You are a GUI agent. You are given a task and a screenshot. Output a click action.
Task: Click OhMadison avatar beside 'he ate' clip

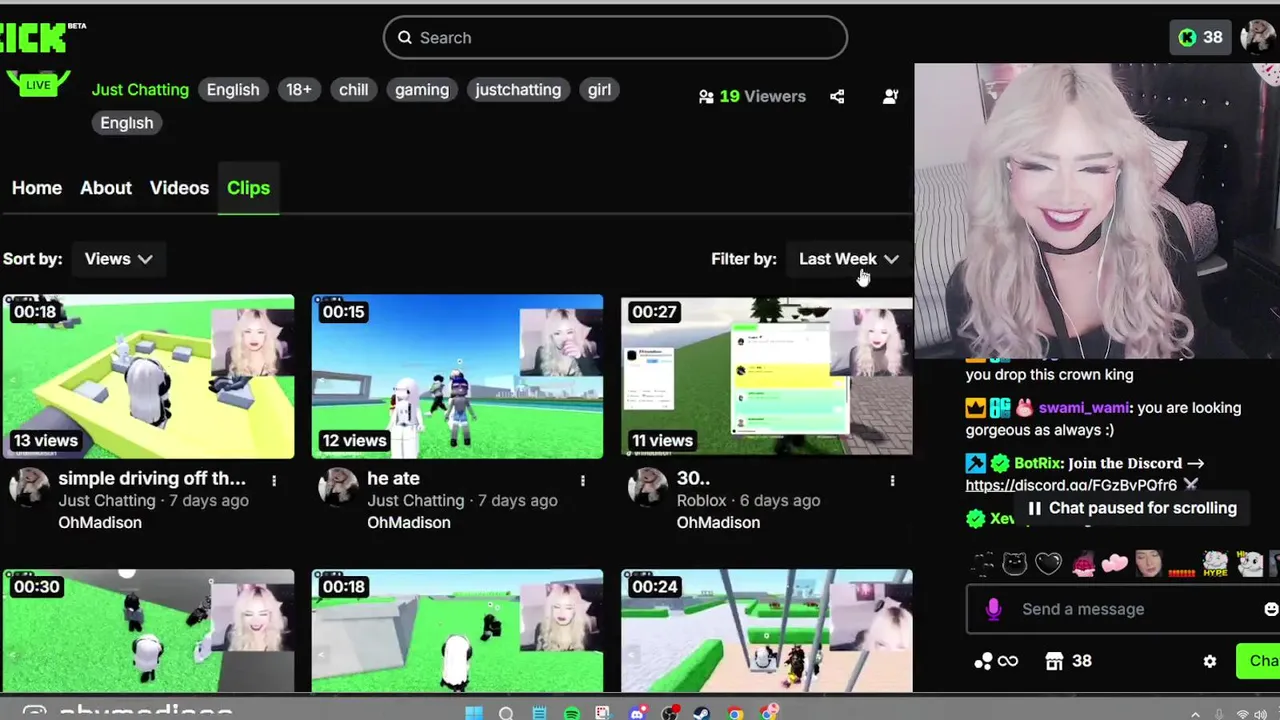click(x=338, y=487)
